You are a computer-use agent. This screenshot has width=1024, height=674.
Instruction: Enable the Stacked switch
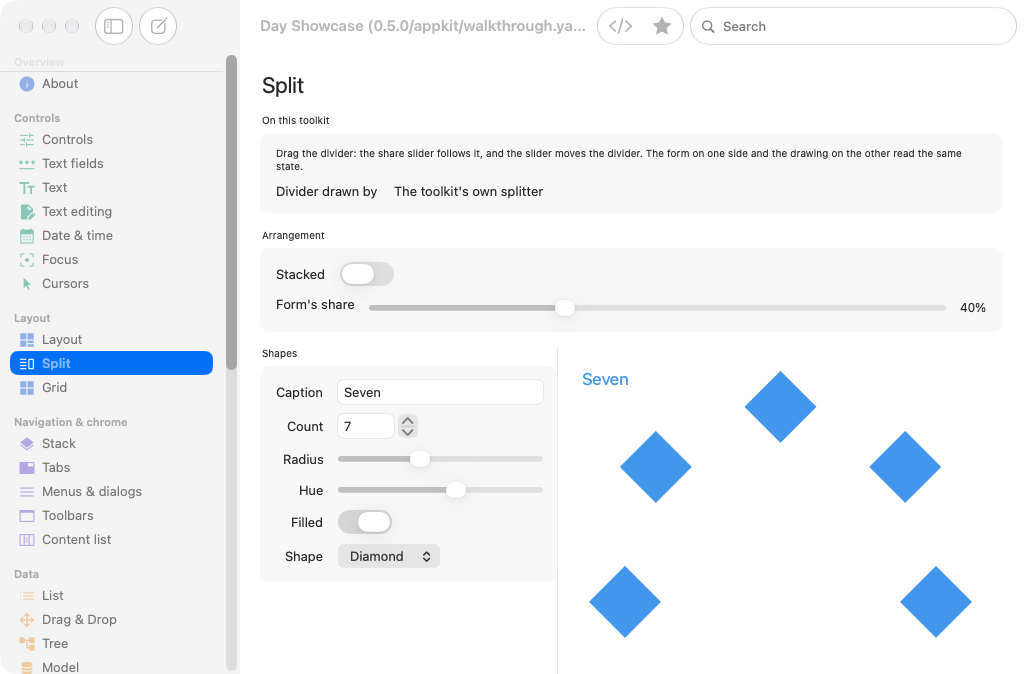tap(367, 274)
